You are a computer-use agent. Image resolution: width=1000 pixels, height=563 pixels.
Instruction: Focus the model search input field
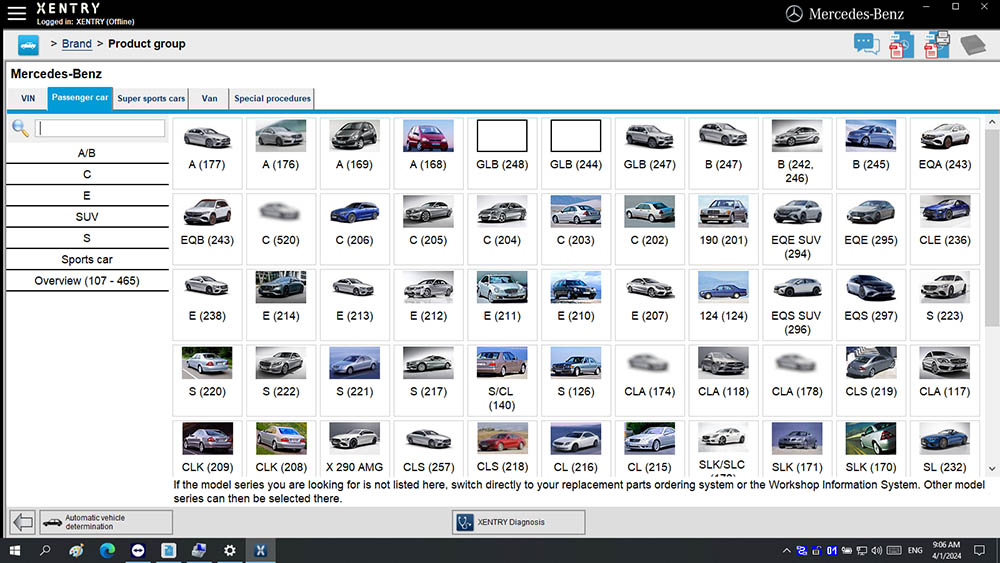pos(100,128)
